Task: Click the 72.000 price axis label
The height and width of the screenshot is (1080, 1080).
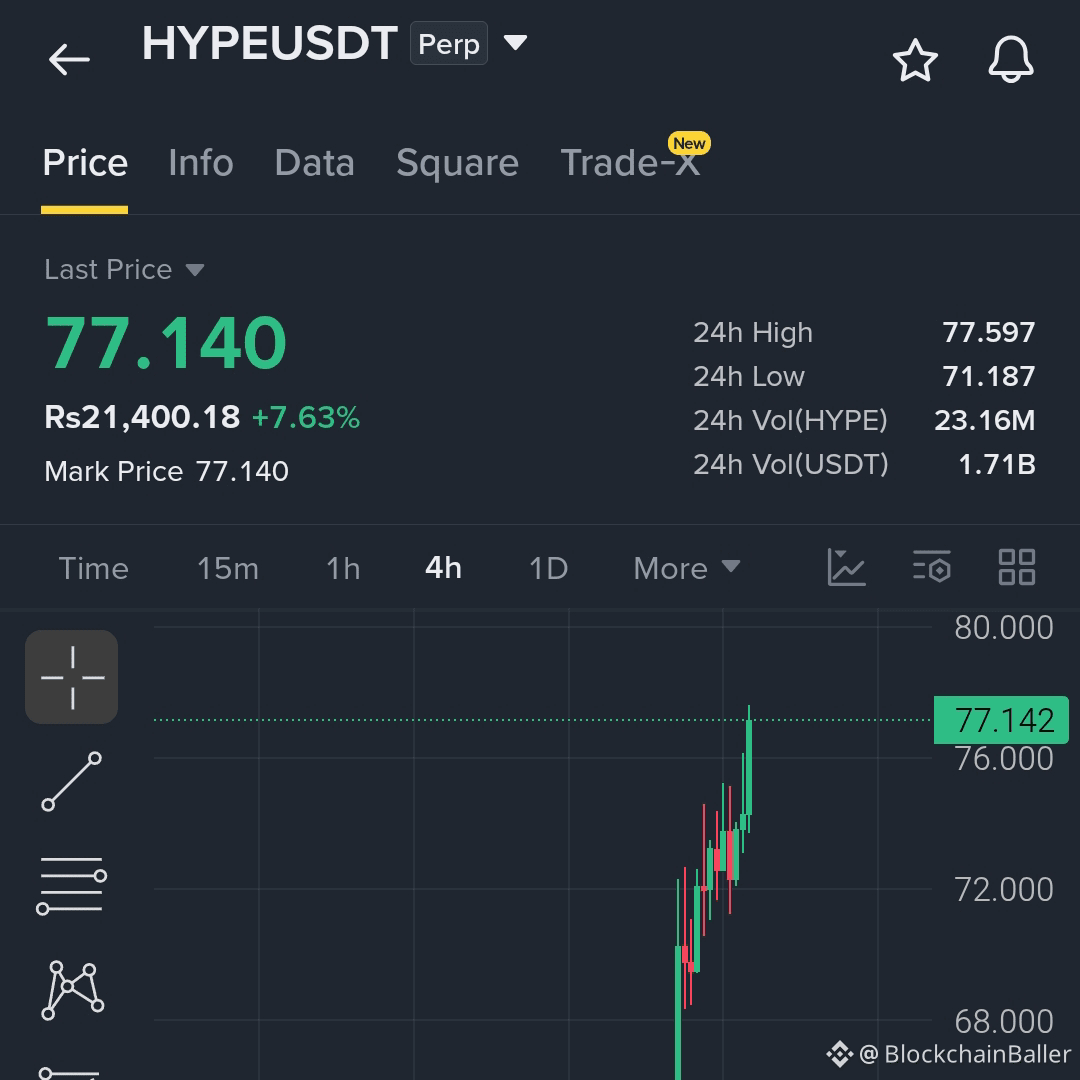Action: (1004, 890)
